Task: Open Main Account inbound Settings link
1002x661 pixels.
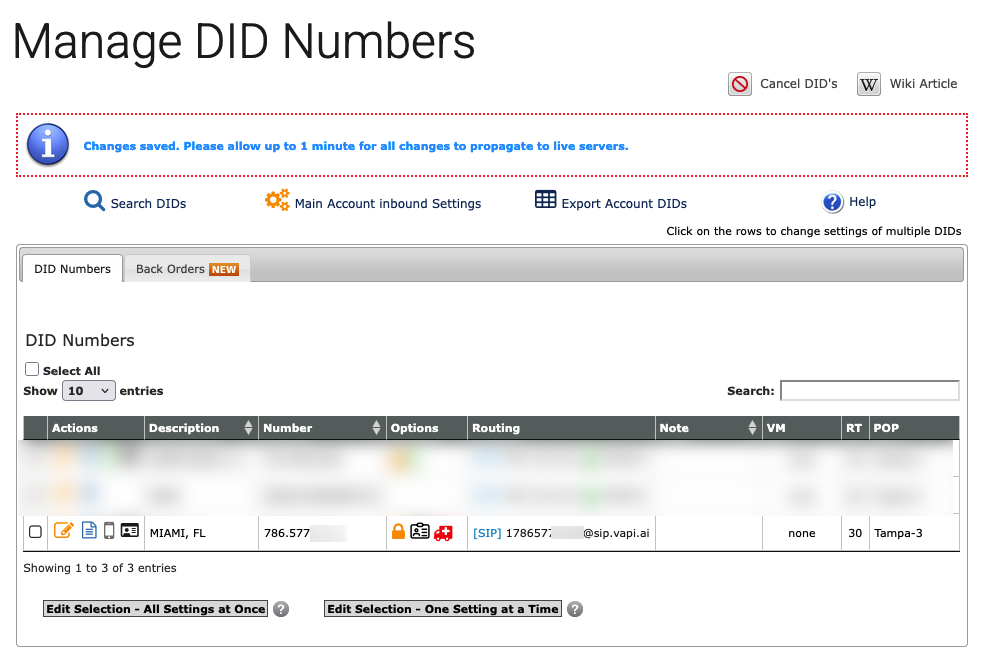Action: click(x=387, y=203)
